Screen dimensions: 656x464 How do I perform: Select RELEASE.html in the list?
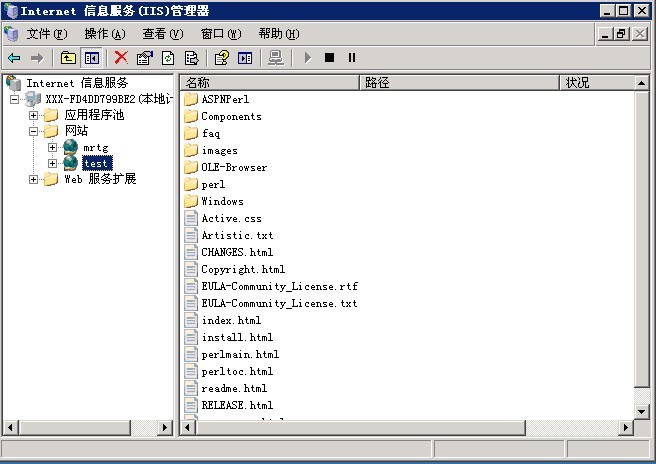(237, 405)
